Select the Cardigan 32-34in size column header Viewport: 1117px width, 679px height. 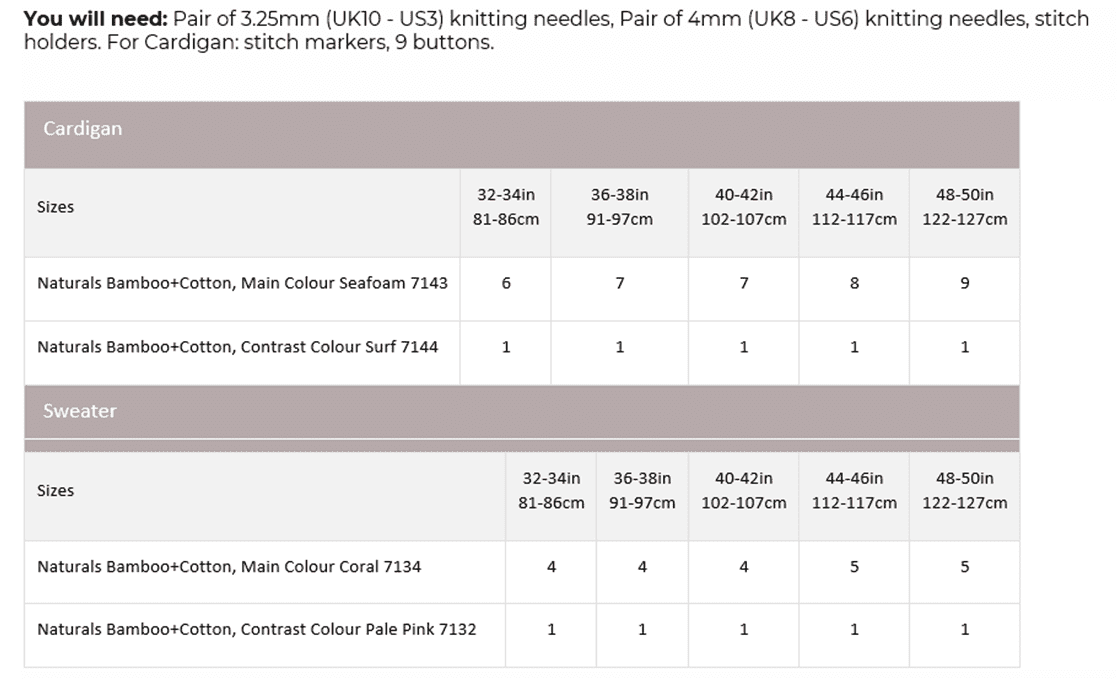(x=505, y=207)
